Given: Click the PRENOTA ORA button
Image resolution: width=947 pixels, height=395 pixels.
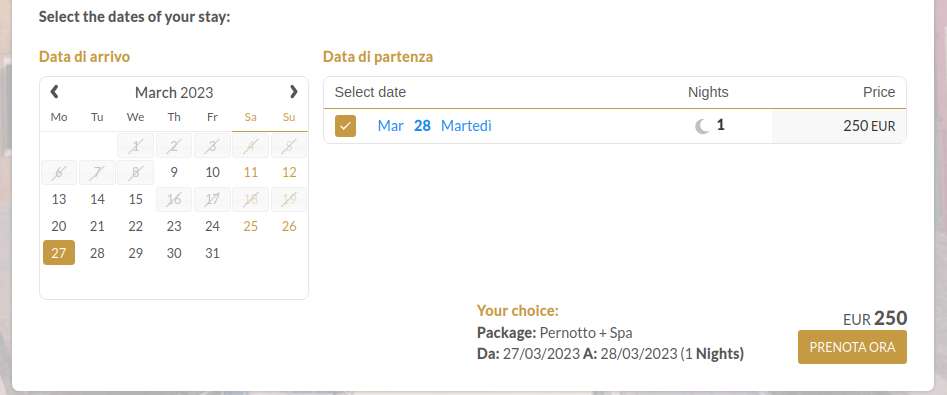Looking at the screenshot, I should pos(852,347).
